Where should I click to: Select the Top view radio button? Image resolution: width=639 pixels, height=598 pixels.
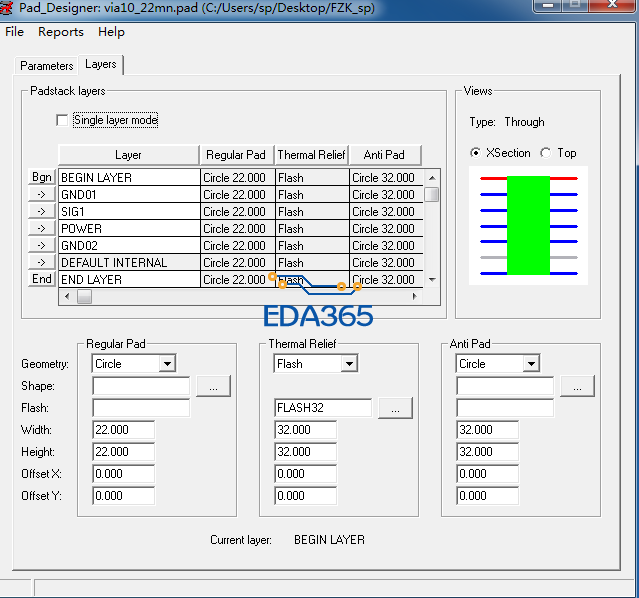point(545,153)
